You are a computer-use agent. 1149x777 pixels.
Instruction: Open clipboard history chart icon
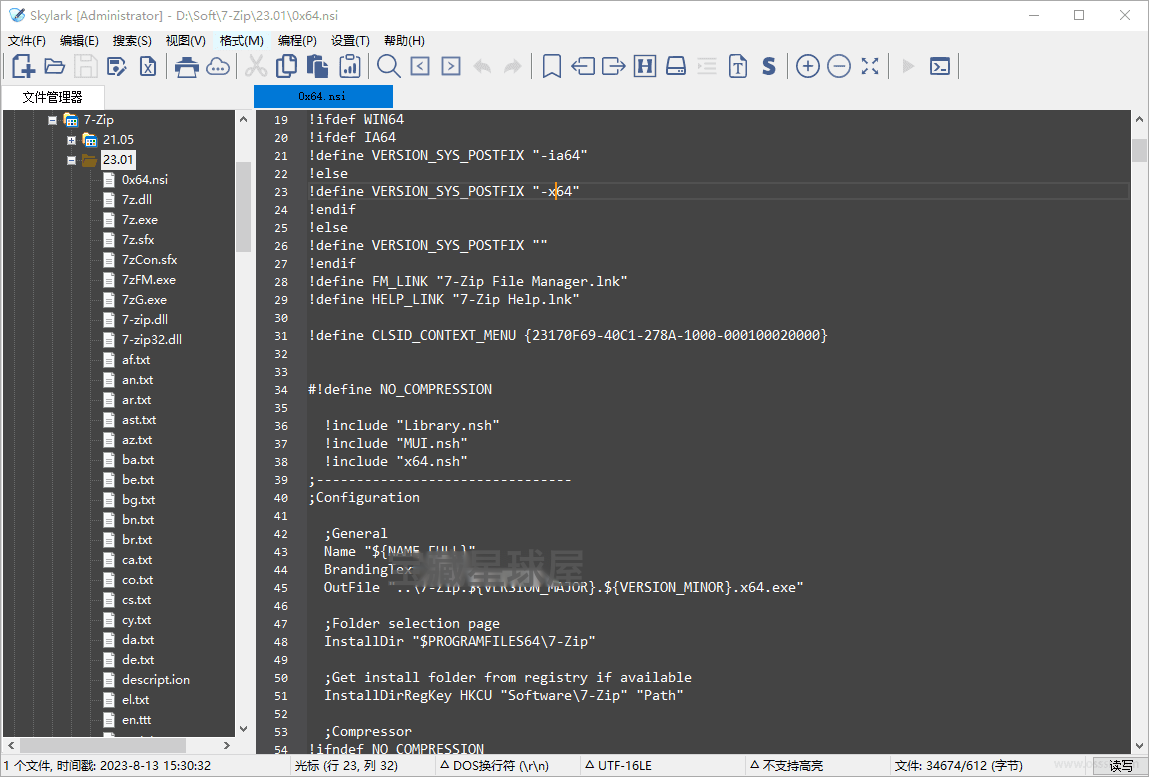pos(350,67)
